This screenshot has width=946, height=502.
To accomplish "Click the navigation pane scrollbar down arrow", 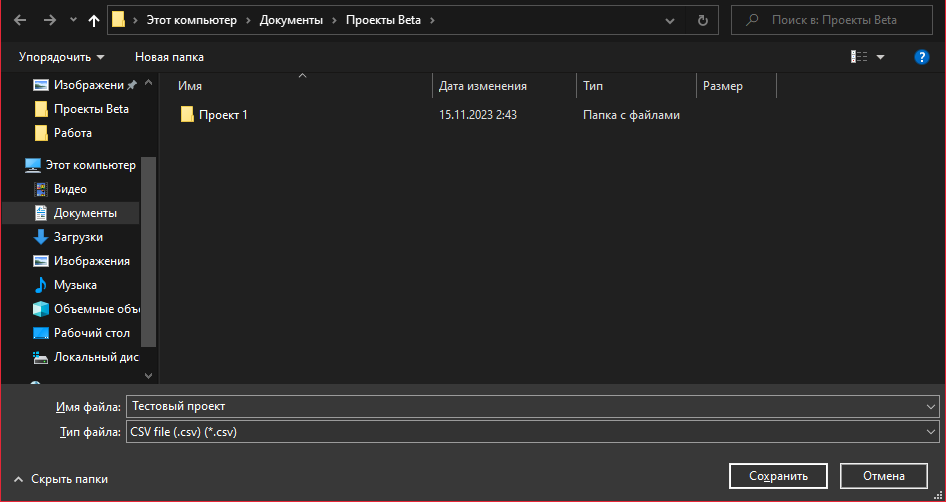I will (148, 375).
